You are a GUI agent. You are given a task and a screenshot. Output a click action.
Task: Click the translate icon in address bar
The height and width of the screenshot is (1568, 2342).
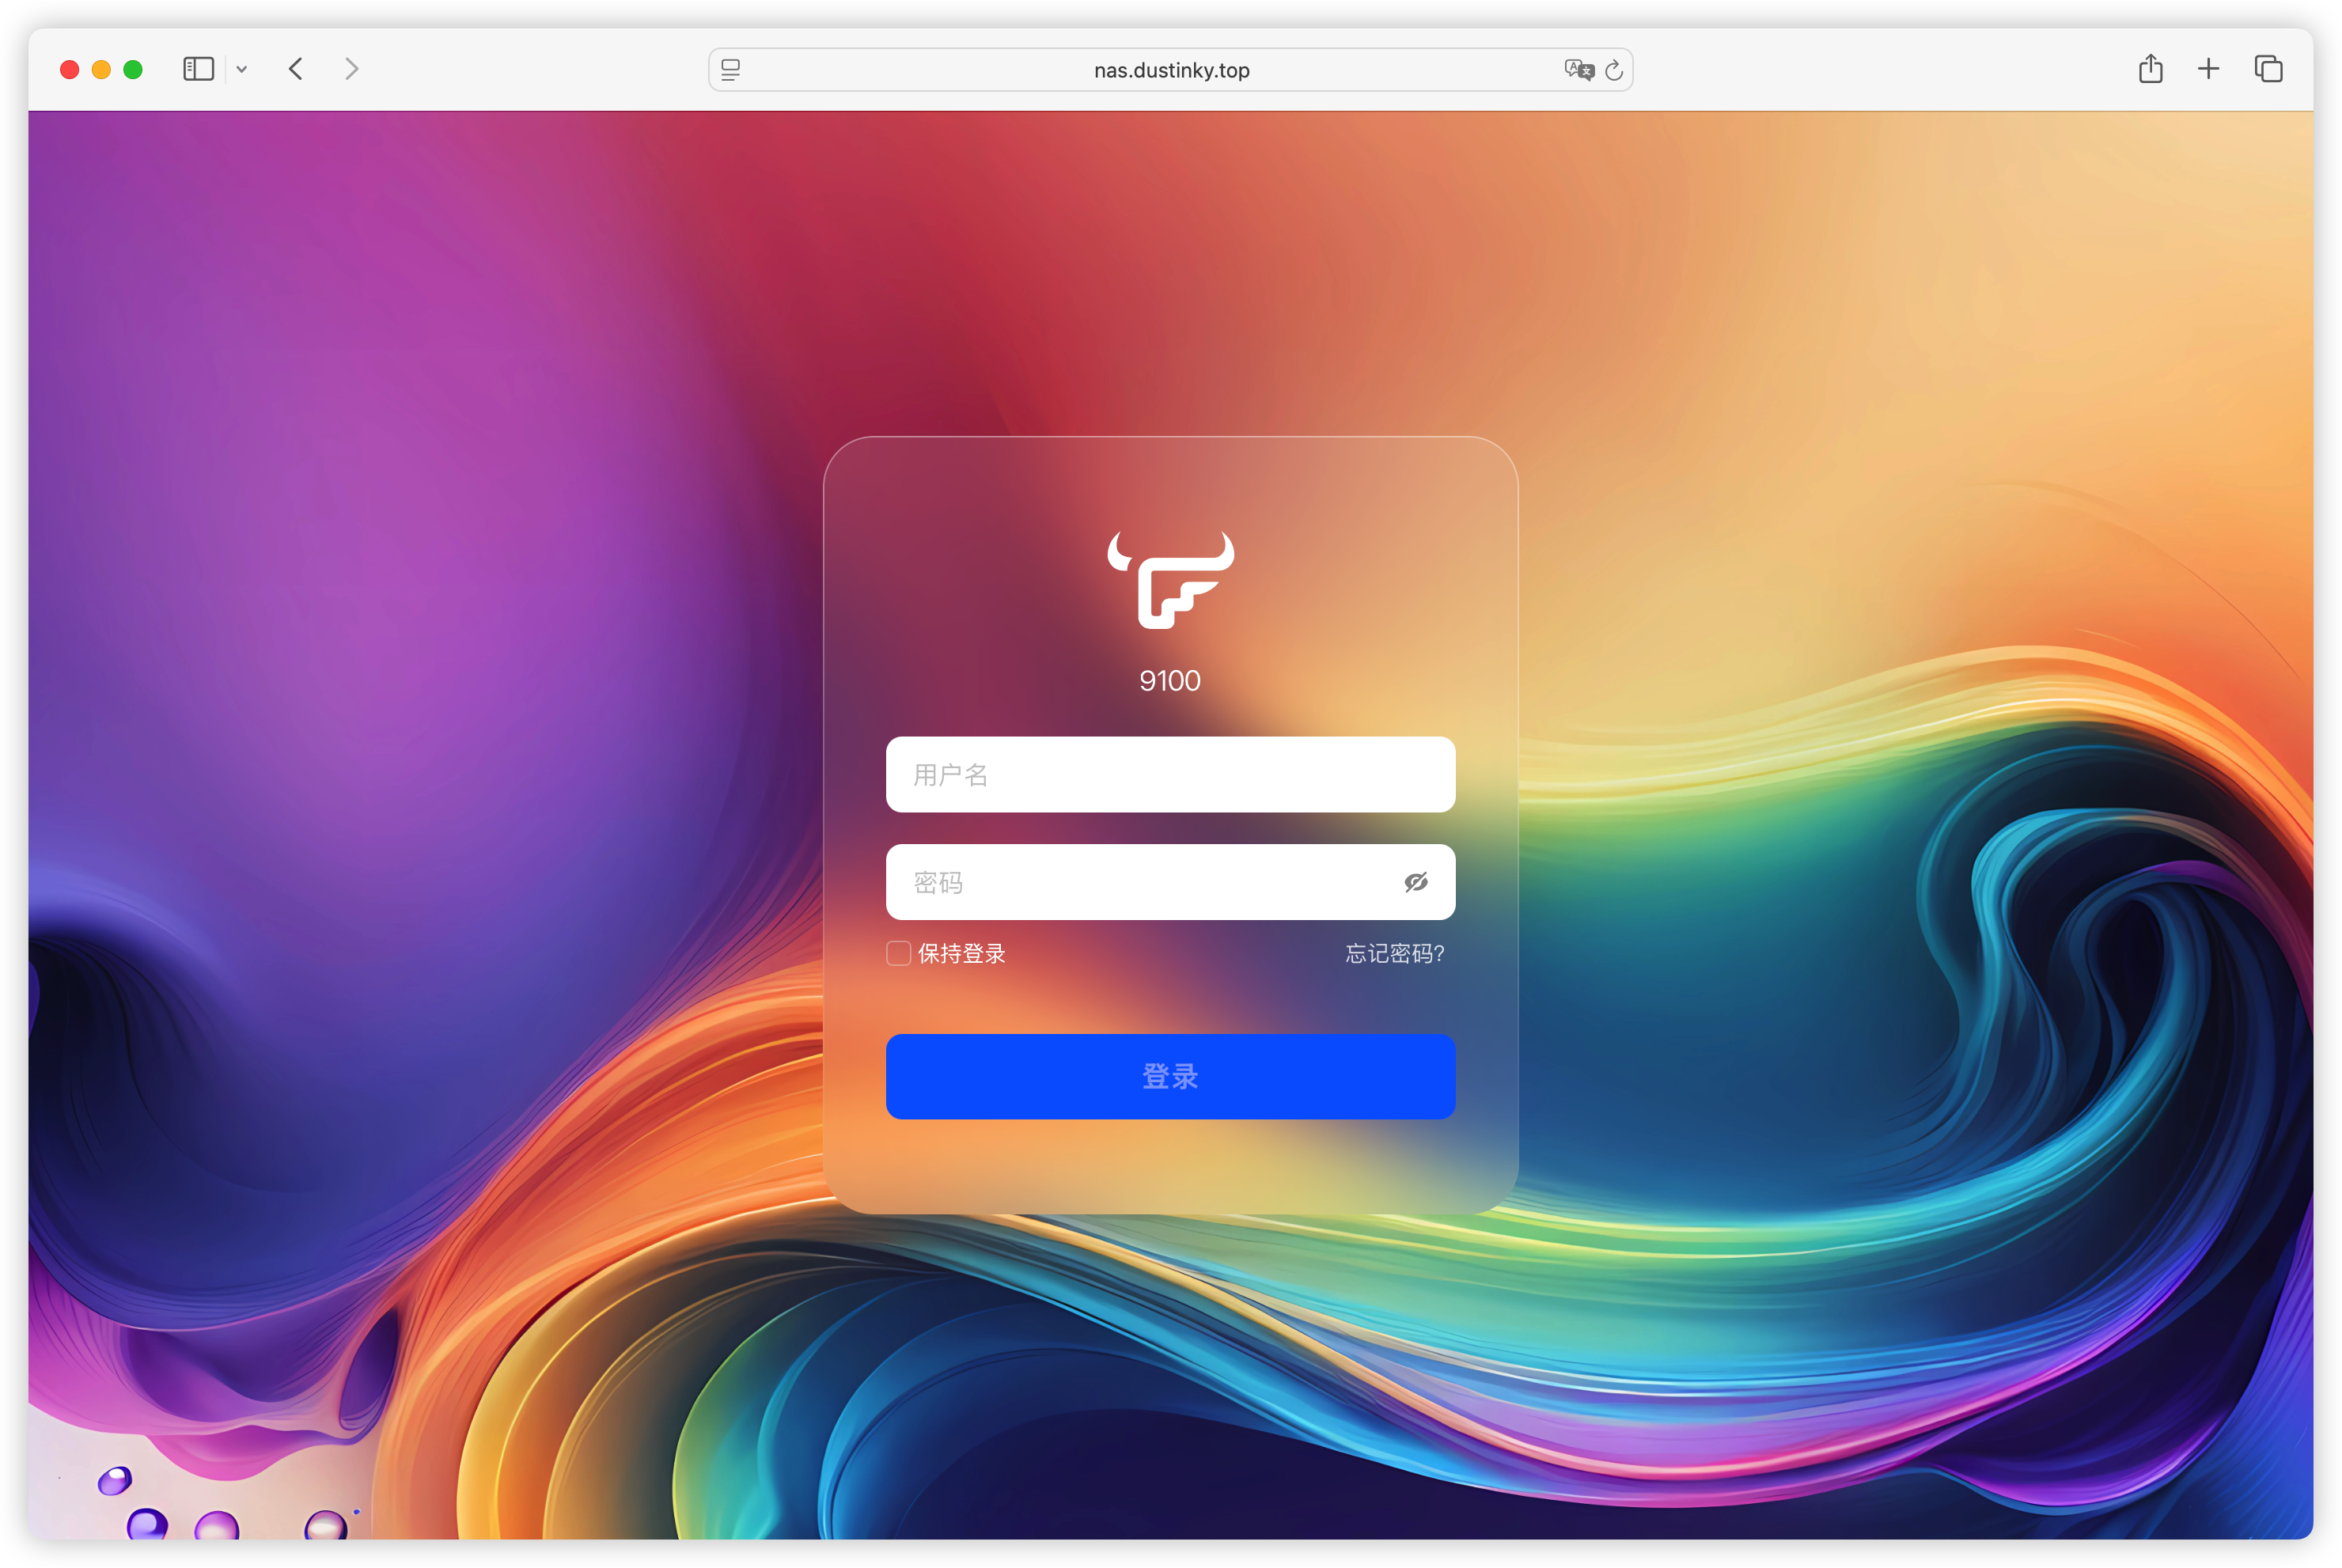pos(1579,70)
